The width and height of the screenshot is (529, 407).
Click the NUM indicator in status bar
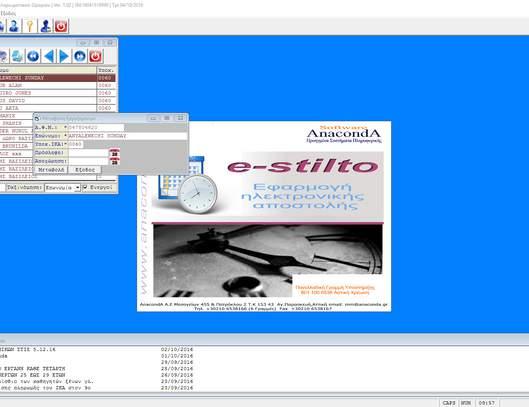tap(466, 403)
